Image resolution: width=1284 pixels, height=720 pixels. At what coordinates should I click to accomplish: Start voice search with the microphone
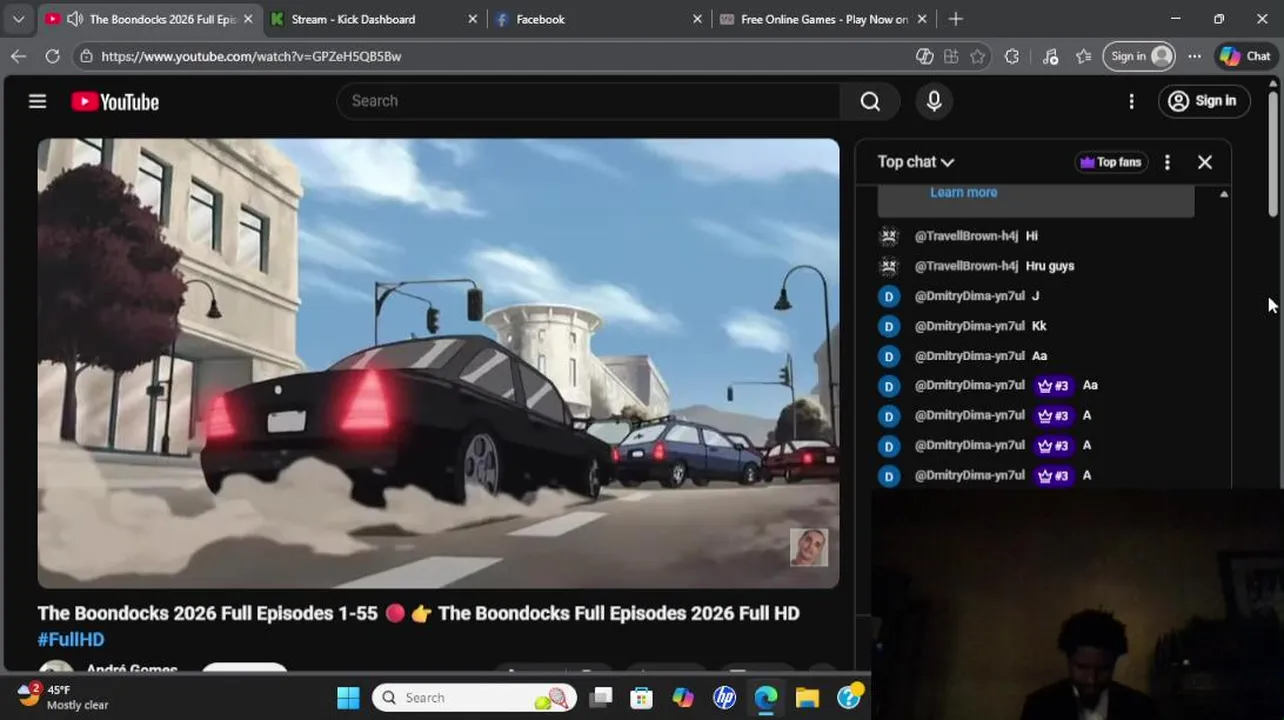coord(934,101)
